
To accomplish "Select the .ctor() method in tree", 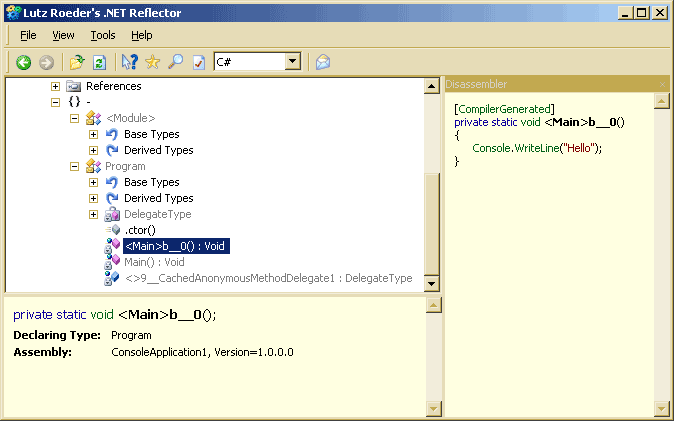I will [139, 230].
